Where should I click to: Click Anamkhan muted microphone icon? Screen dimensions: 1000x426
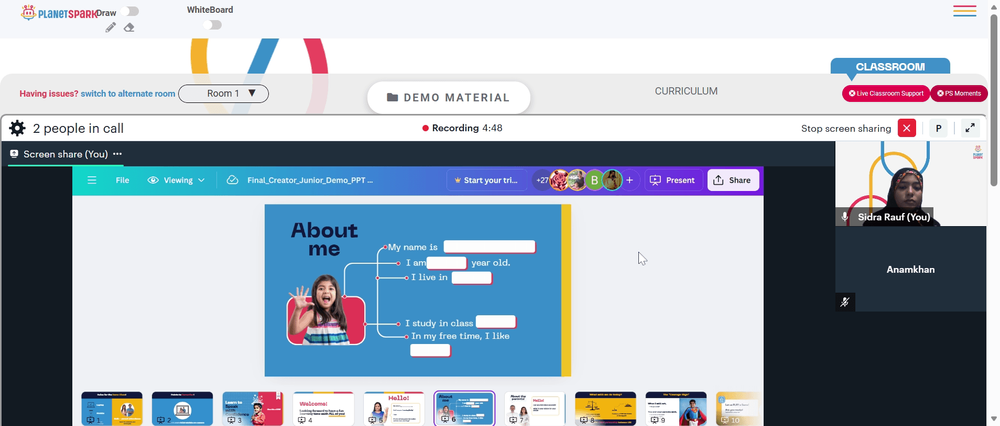tap(845, 302)
